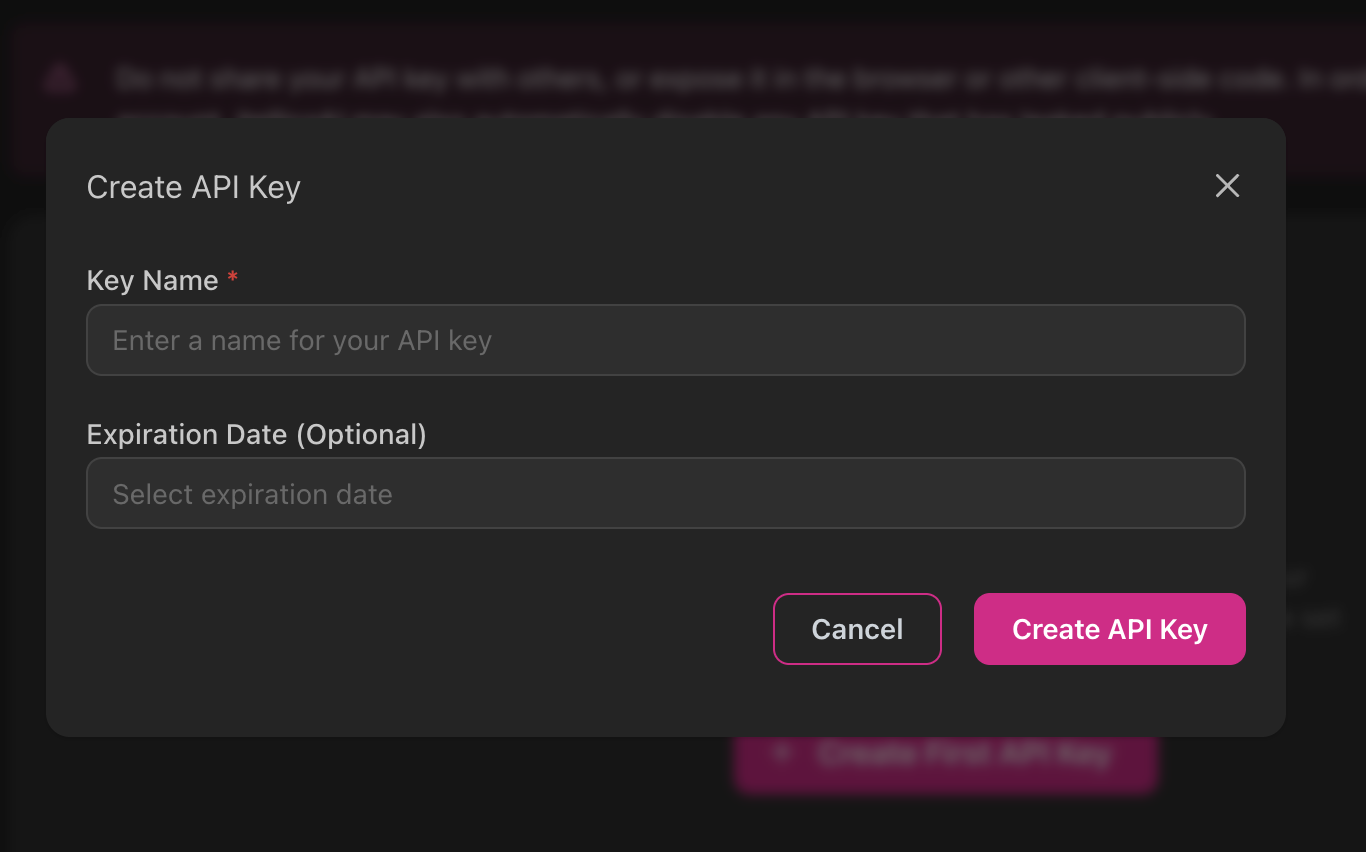This screenshot has width=1366, height=852.
Task: Click the alert icon near the API key warning
Action: tap(60, 78)
